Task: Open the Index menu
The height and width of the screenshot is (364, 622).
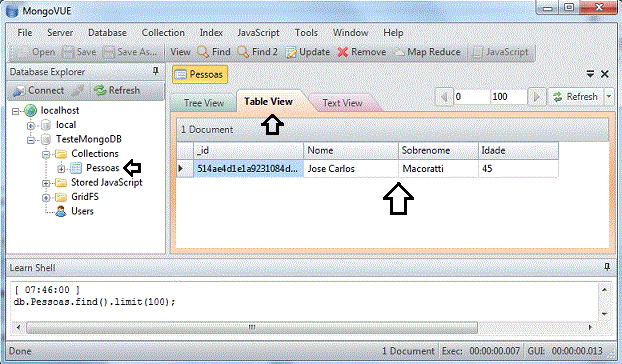Action: 211,33
